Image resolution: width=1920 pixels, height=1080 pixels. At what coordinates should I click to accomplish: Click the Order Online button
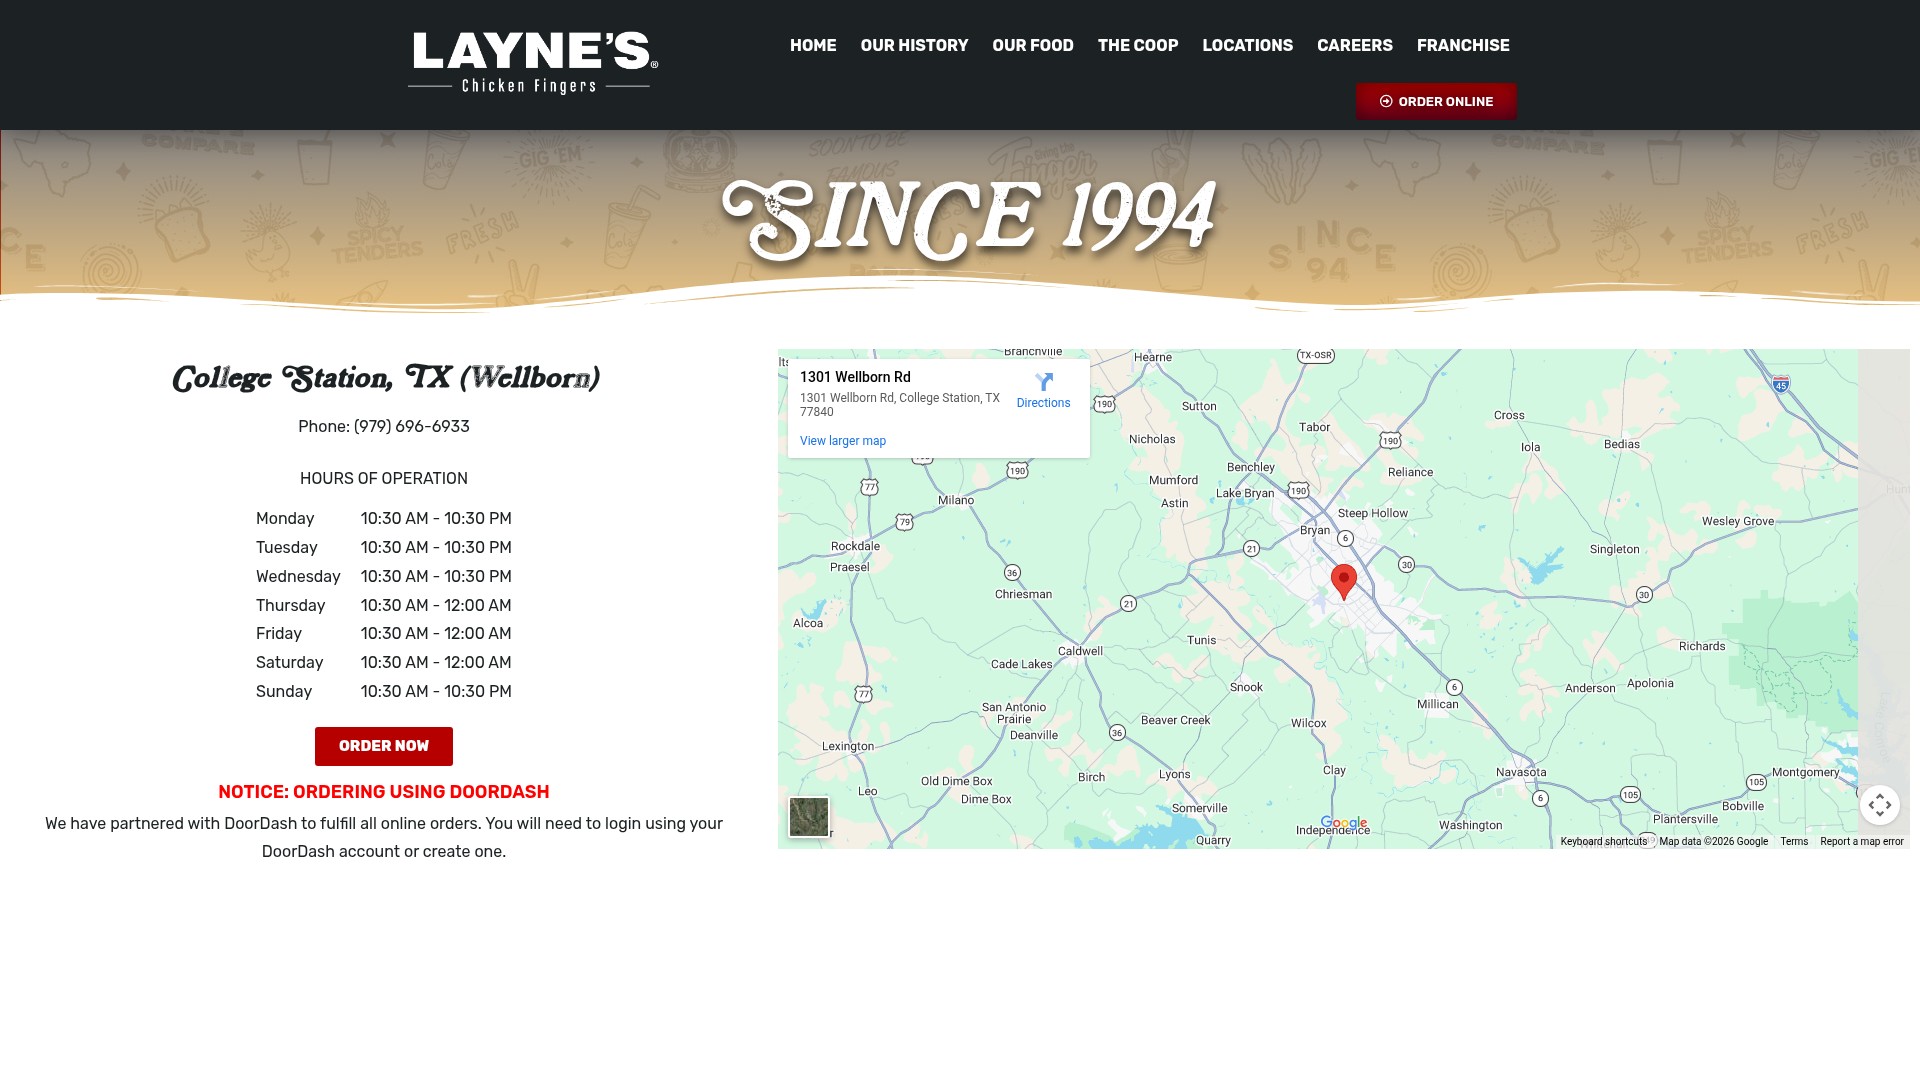coord(1436,101)
